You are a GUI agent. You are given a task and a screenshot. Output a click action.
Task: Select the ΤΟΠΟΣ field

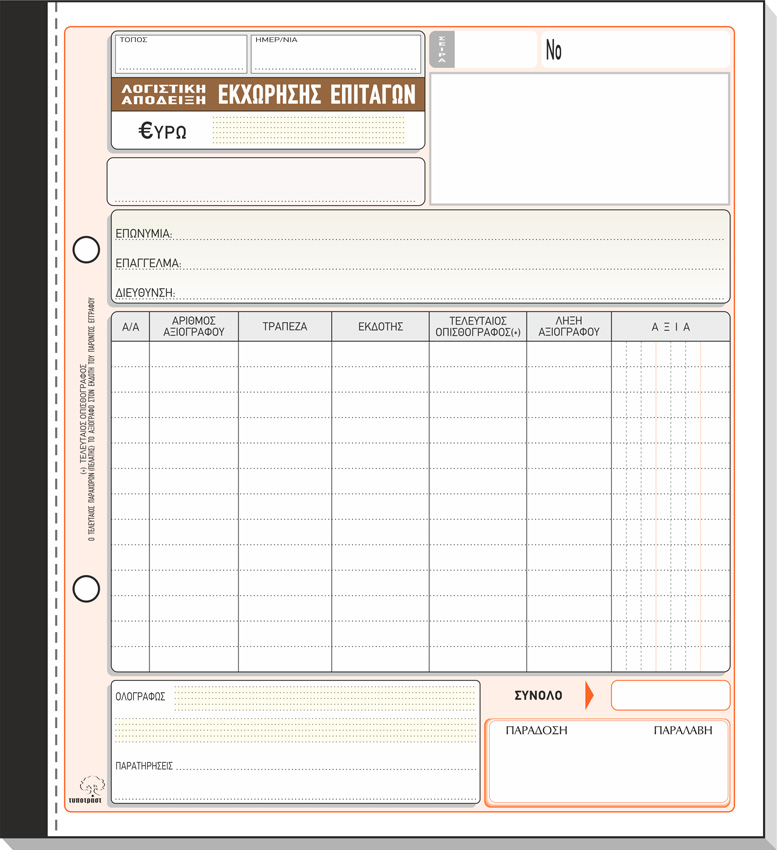coord(181,55)
